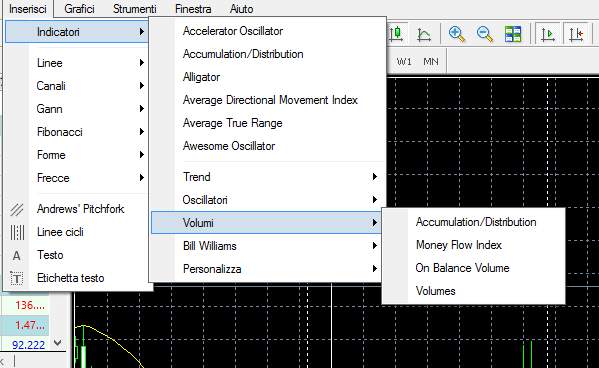
Task: Open the Grafici menu
Action: (x=79, y=9)
